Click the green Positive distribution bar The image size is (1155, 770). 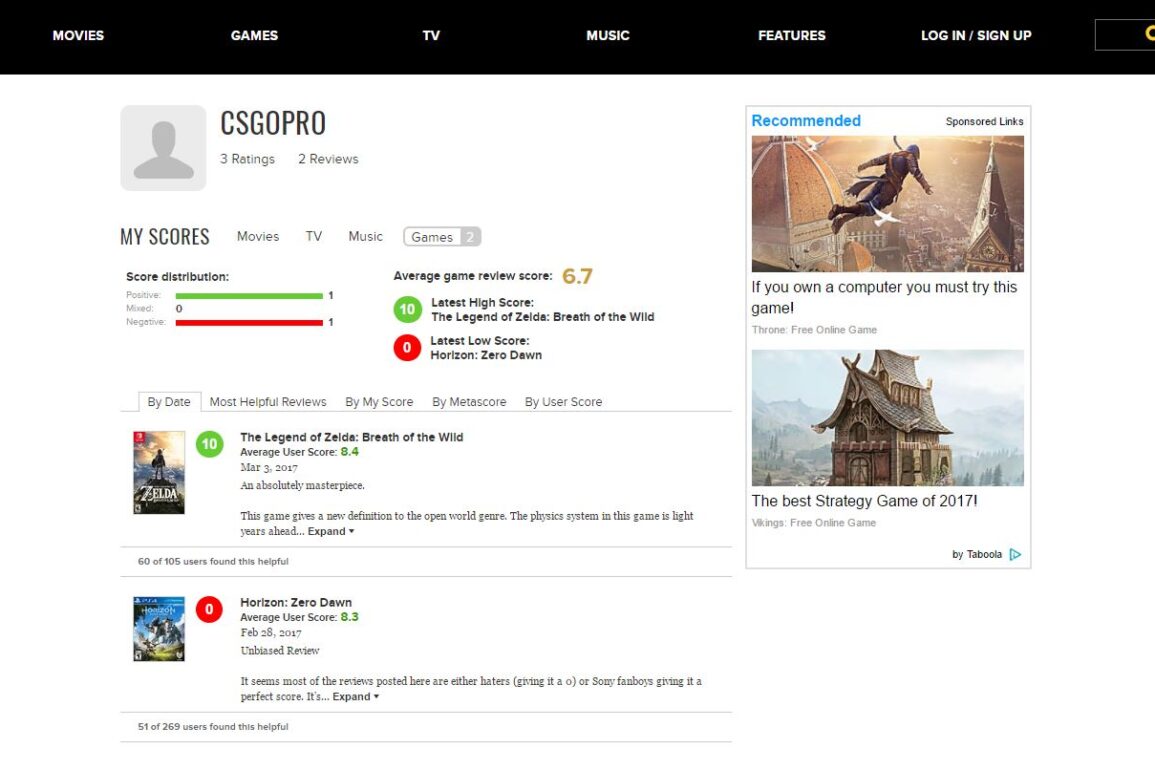click(x=249, y=295)
